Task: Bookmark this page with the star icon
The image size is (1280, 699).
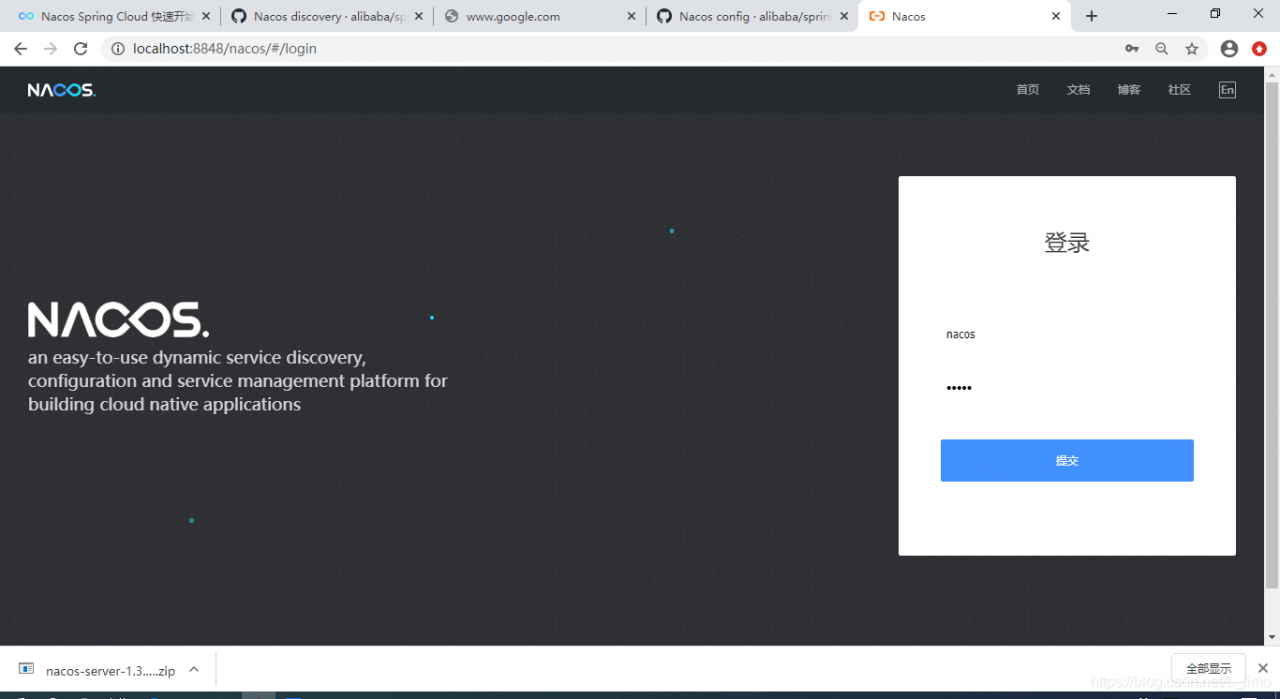Action: point(1192,48)
